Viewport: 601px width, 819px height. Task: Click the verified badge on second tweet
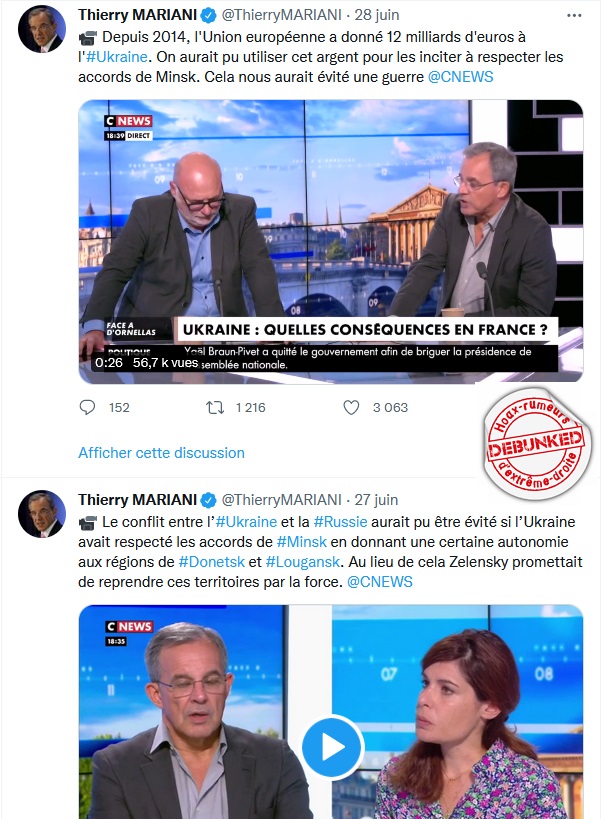coord(208,500)
